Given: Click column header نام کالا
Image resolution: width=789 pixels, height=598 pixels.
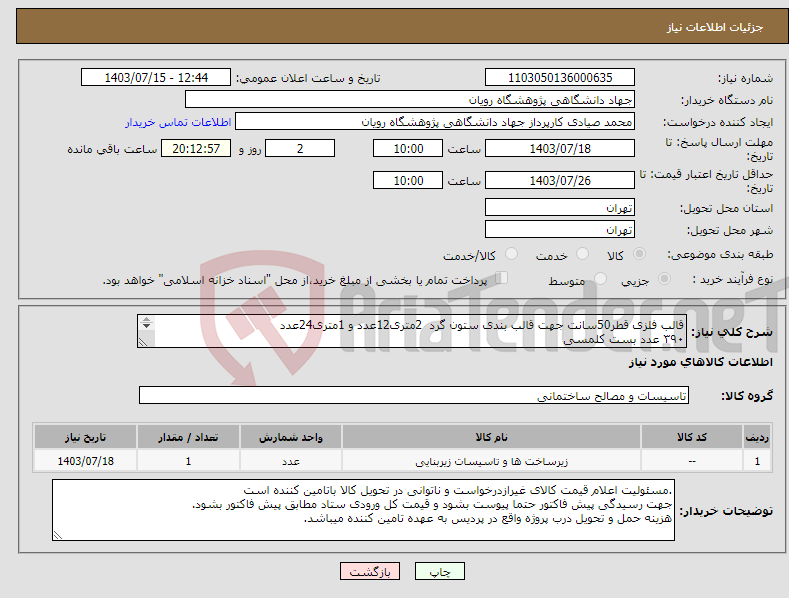Looking at the screenshot, I should click(x=491, y=437).
